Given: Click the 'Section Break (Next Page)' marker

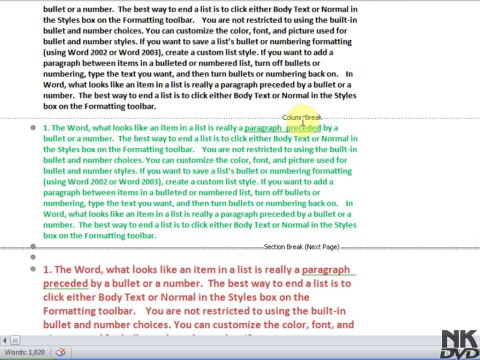Looking at the screenshot, I should [301, 247].
